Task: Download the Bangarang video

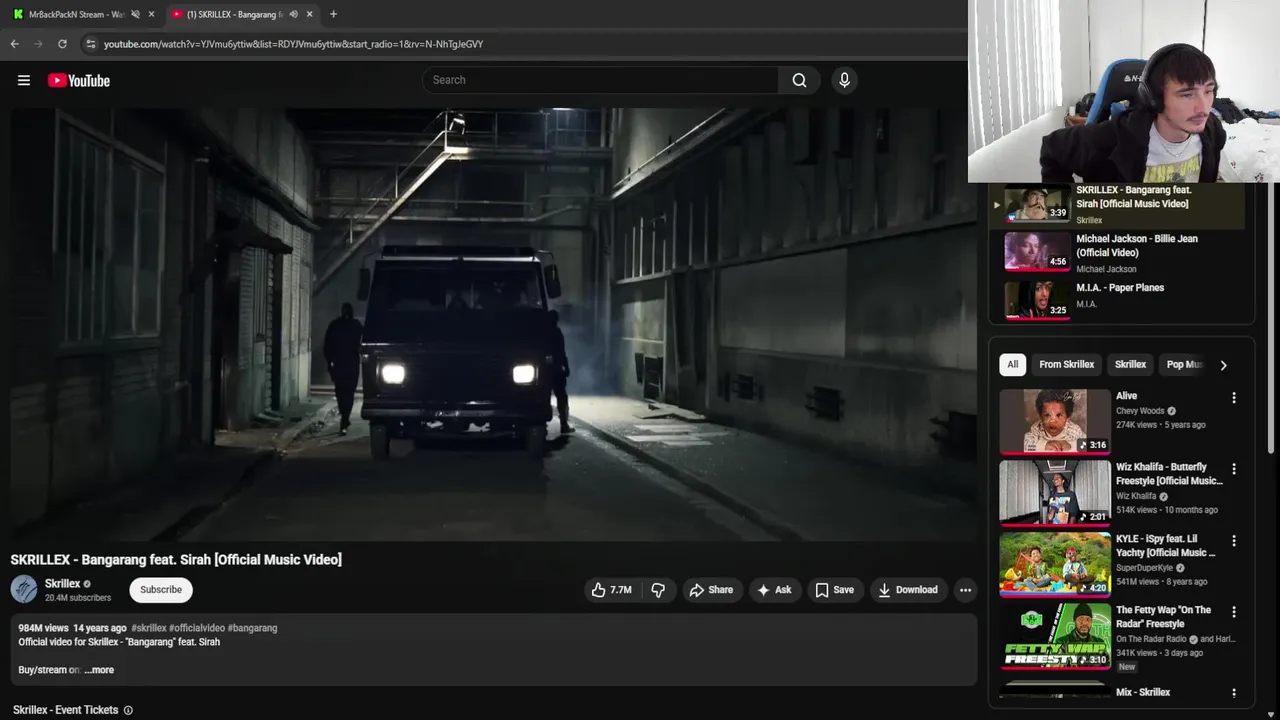Action: (x=908, y=590)
